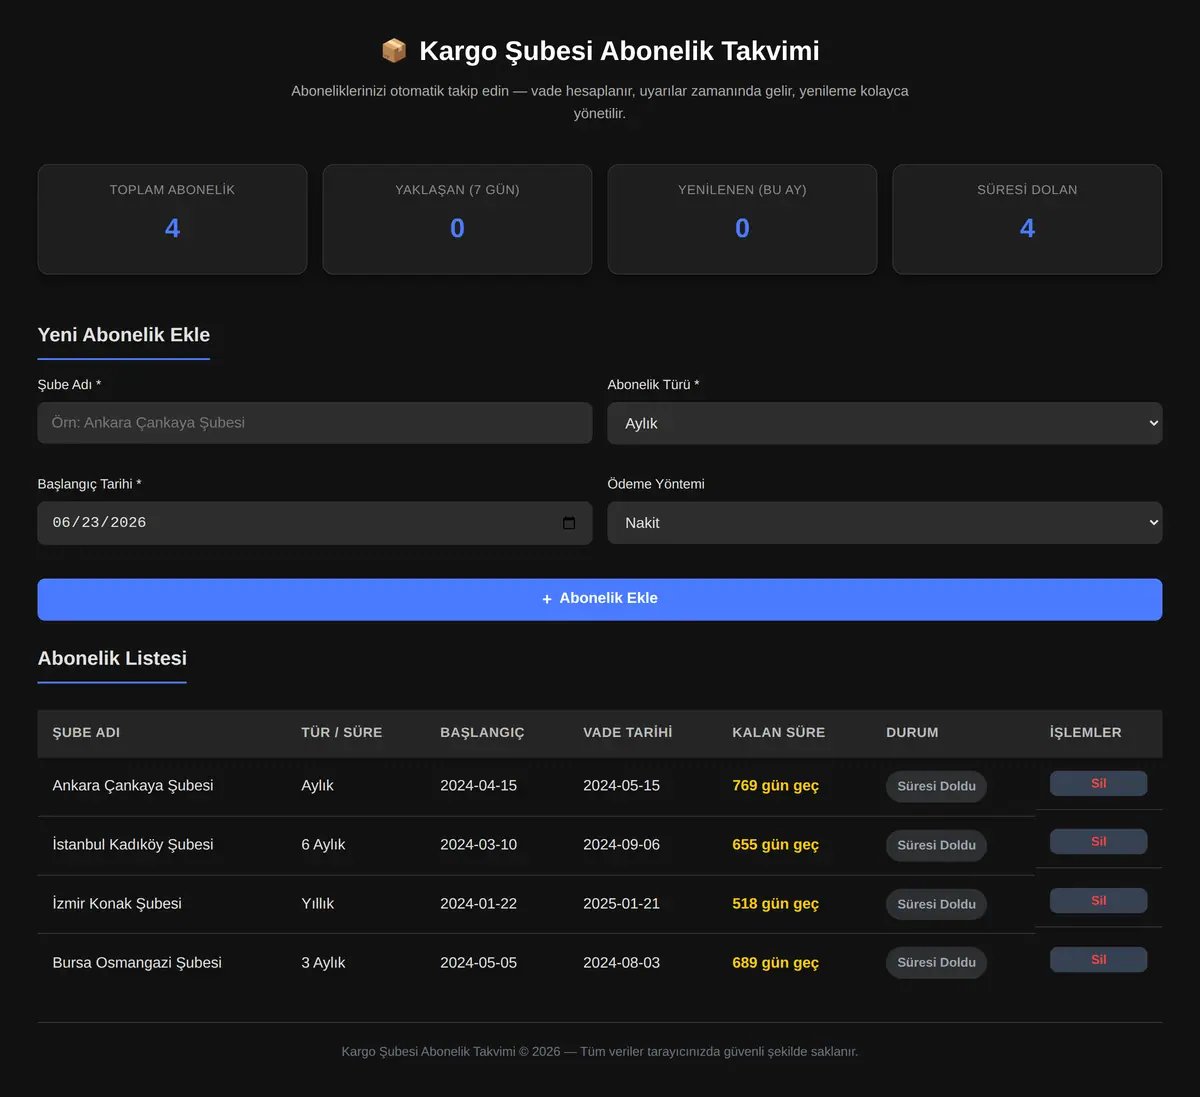Click Sil for İzmir Konak Şubesi

tap(1098, 901)
